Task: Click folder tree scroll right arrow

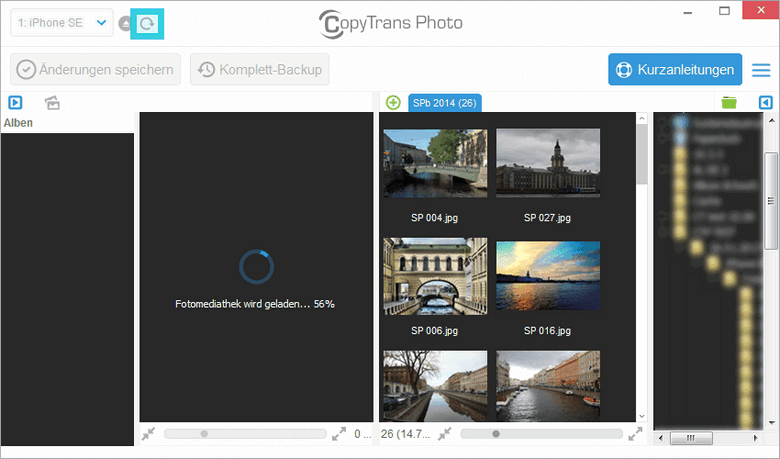Action: [756, 438]
